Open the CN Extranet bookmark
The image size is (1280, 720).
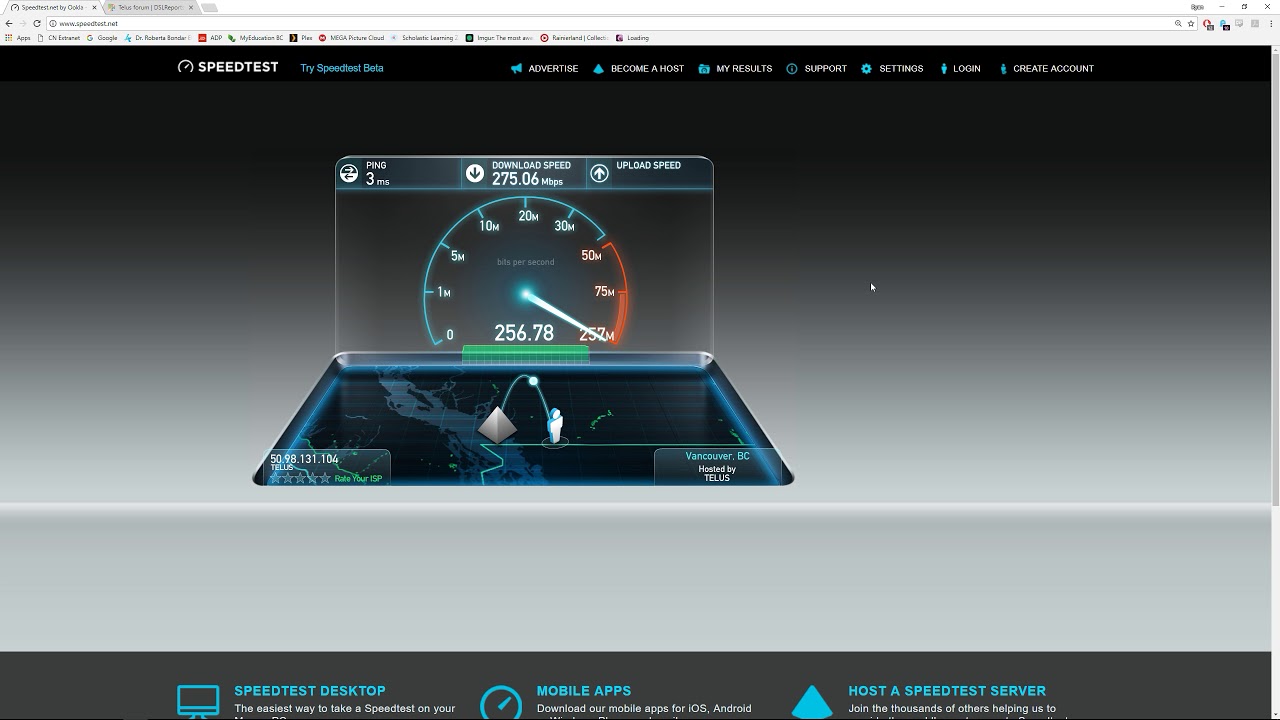click(x=59, y=38)
